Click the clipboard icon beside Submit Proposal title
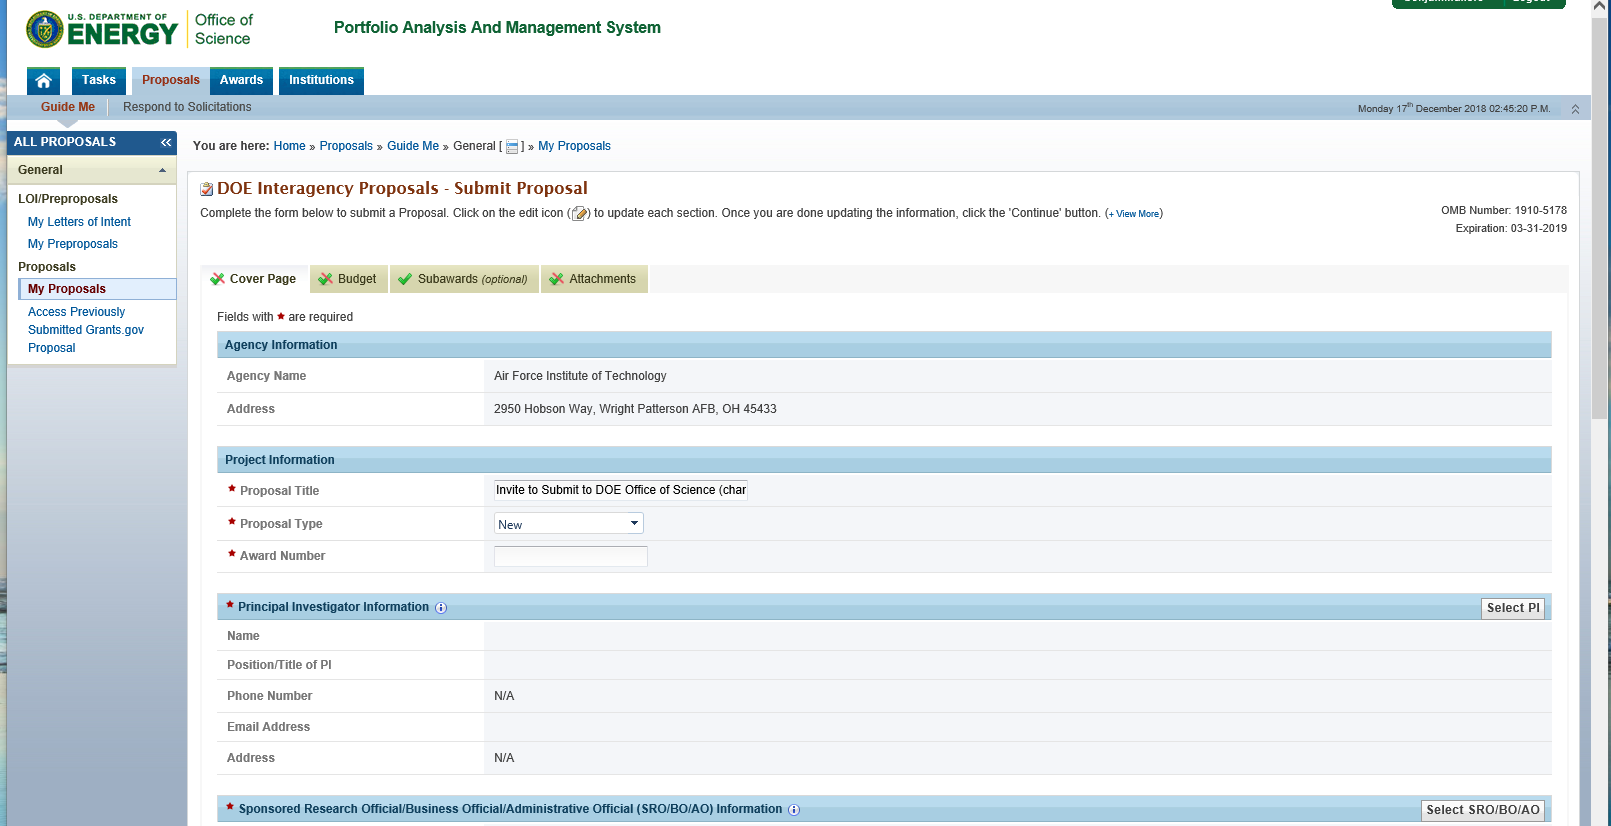 point(207,189)
